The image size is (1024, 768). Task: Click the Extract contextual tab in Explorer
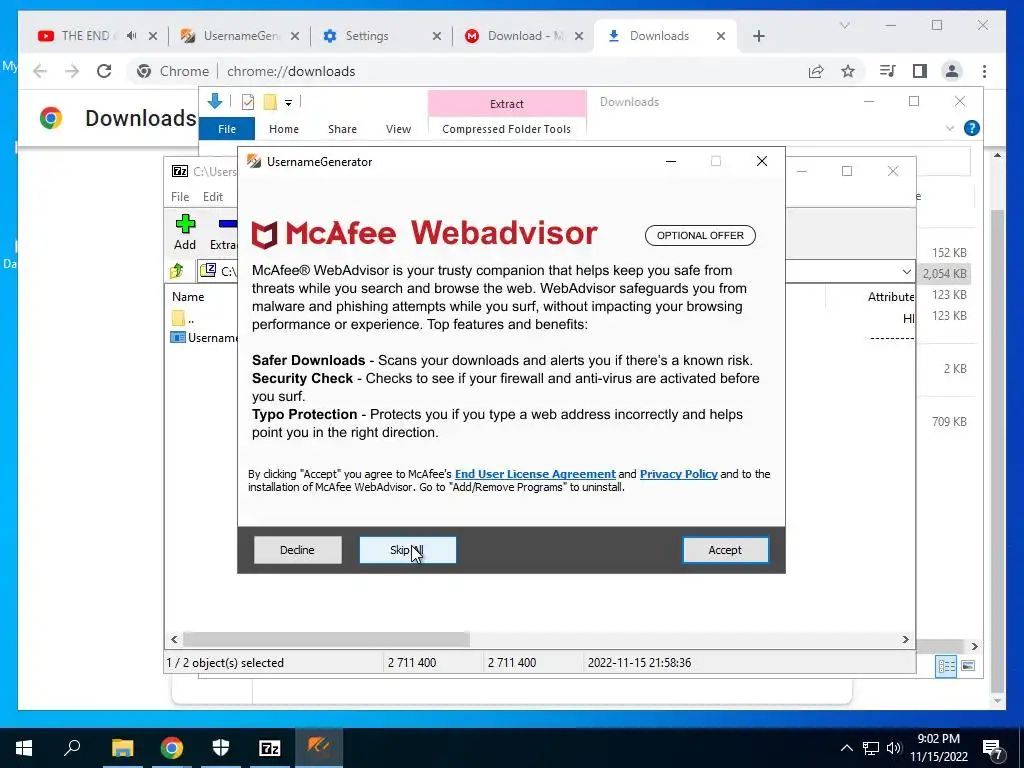click(507, 104)
